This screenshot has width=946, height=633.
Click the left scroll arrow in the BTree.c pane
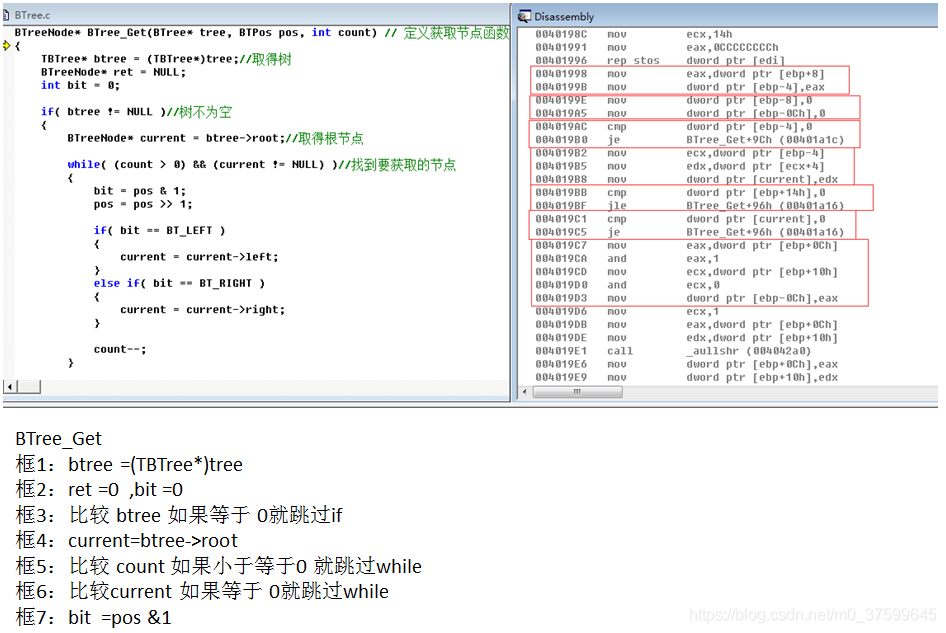(10, 387)
